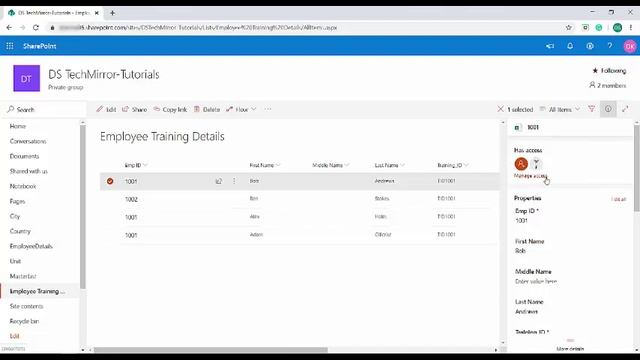Click Middle Name 'Enter value here' field
640x360 pixels.
pyautogui.click(x=536, y=281)
